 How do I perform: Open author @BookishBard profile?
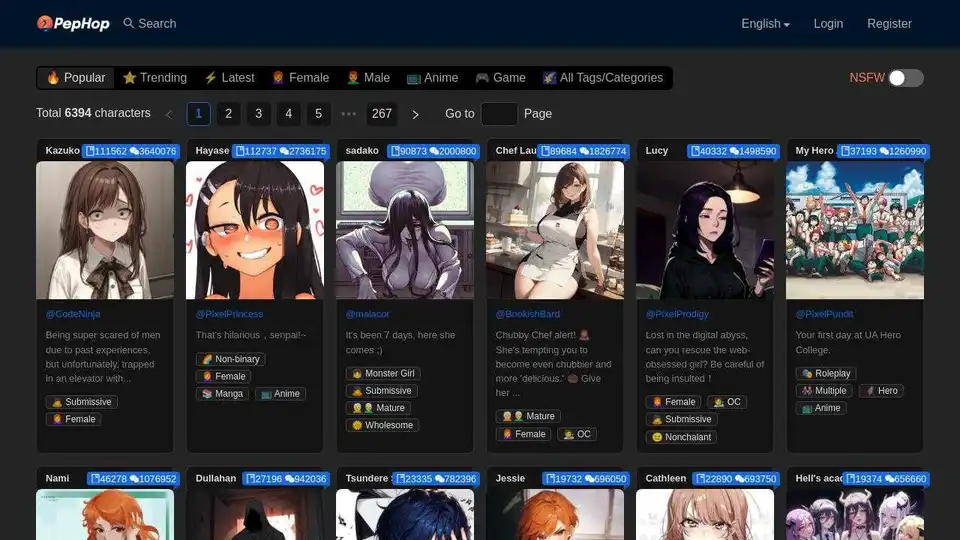[x=528, y=314]
